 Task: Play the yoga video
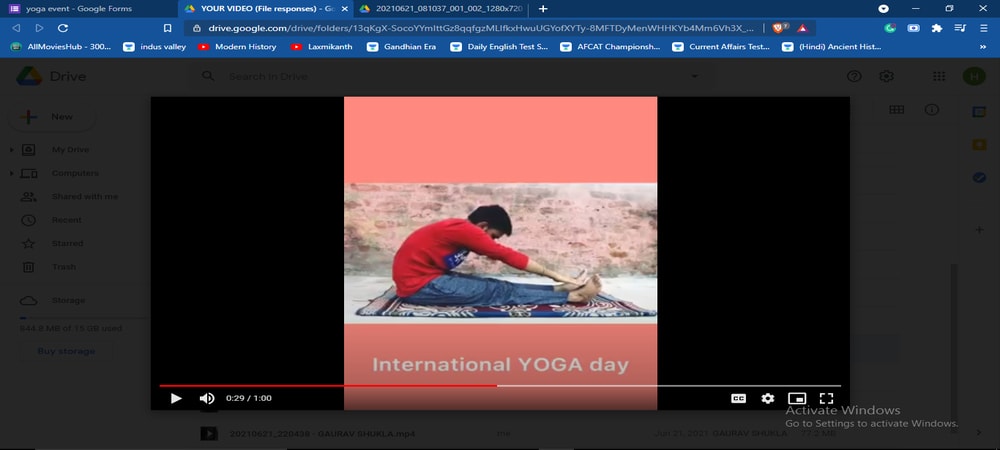tap(176, 398)
